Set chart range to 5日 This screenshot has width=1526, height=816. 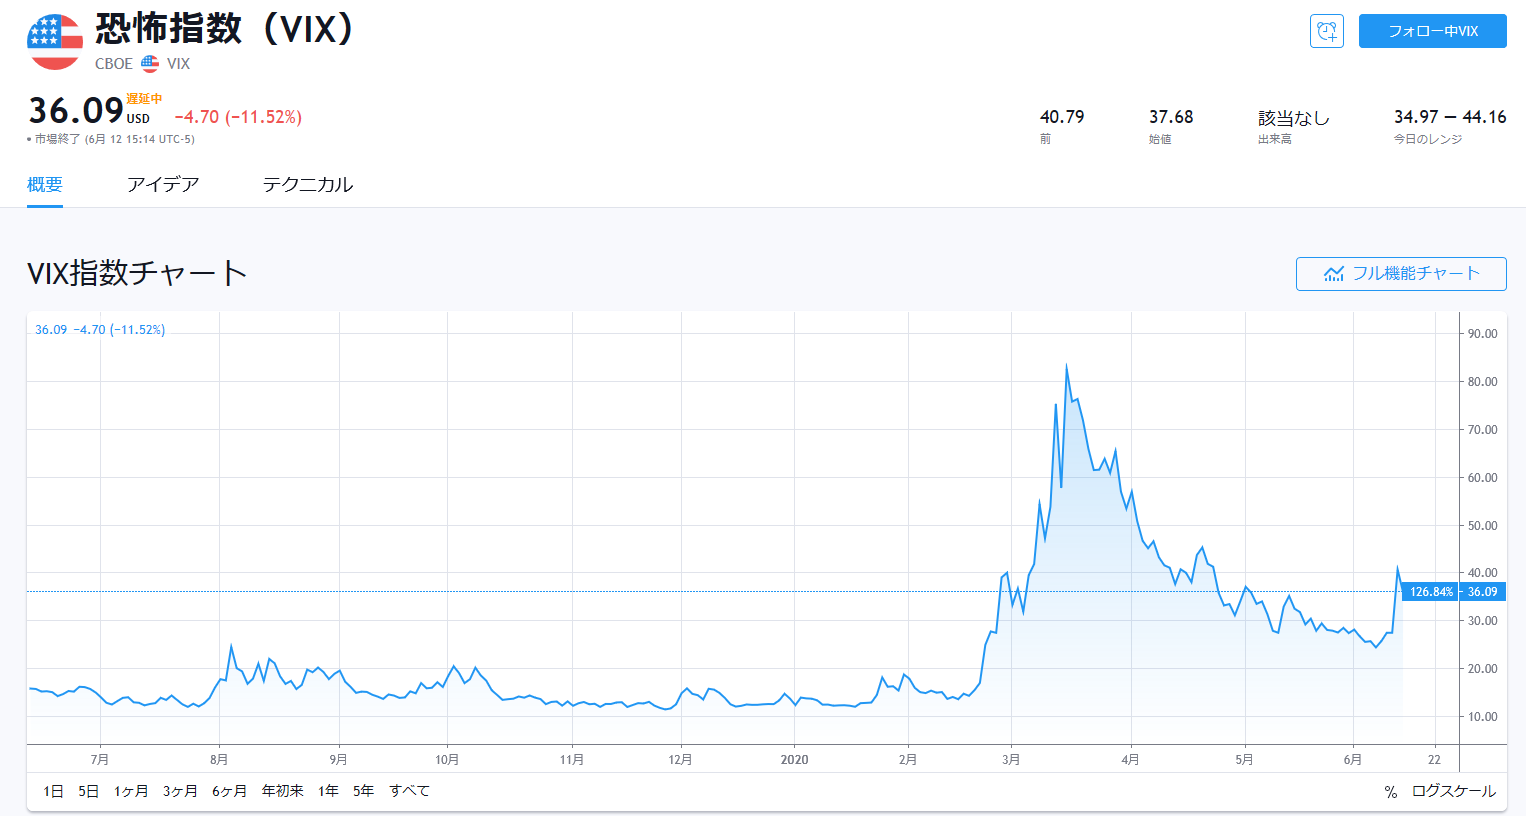pyautogui.click(x=88, y=791)
